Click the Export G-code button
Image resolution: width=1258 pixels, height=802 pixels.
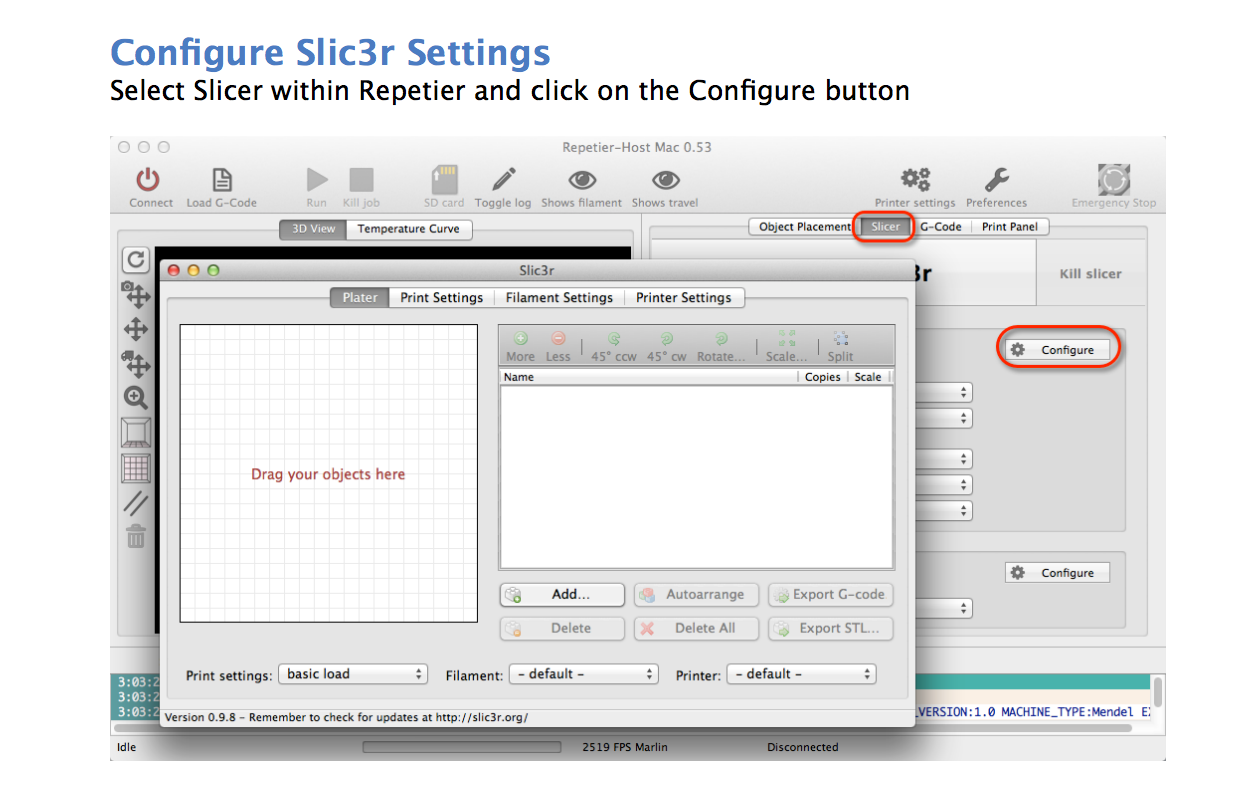point(830,594)
